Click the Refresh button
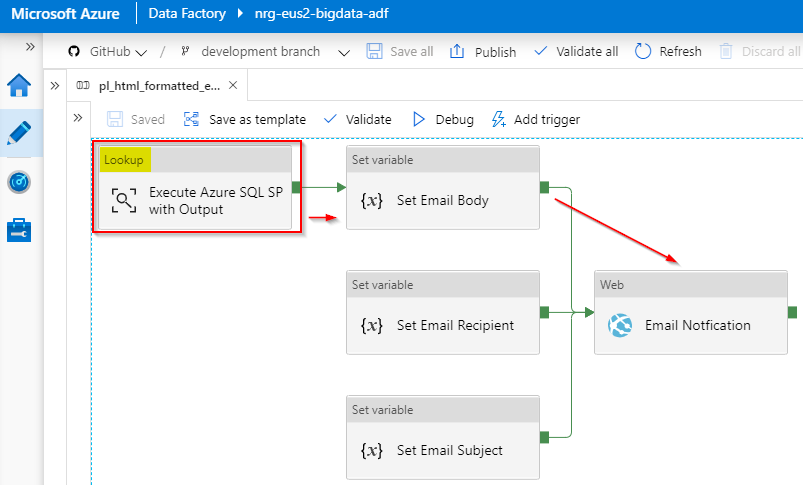 coord(668,51)
